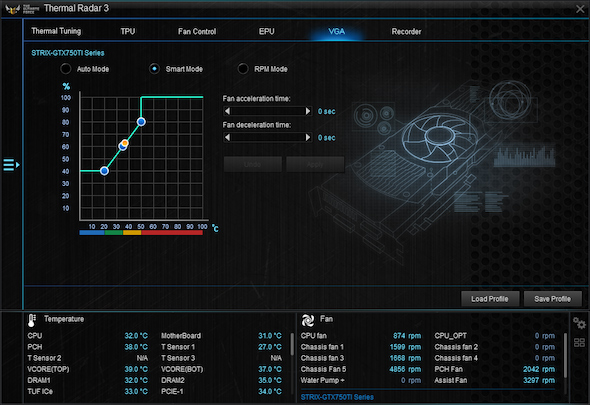Open the settings gears icon
This screenshot has width=590, height=405.
coord(579,323)
